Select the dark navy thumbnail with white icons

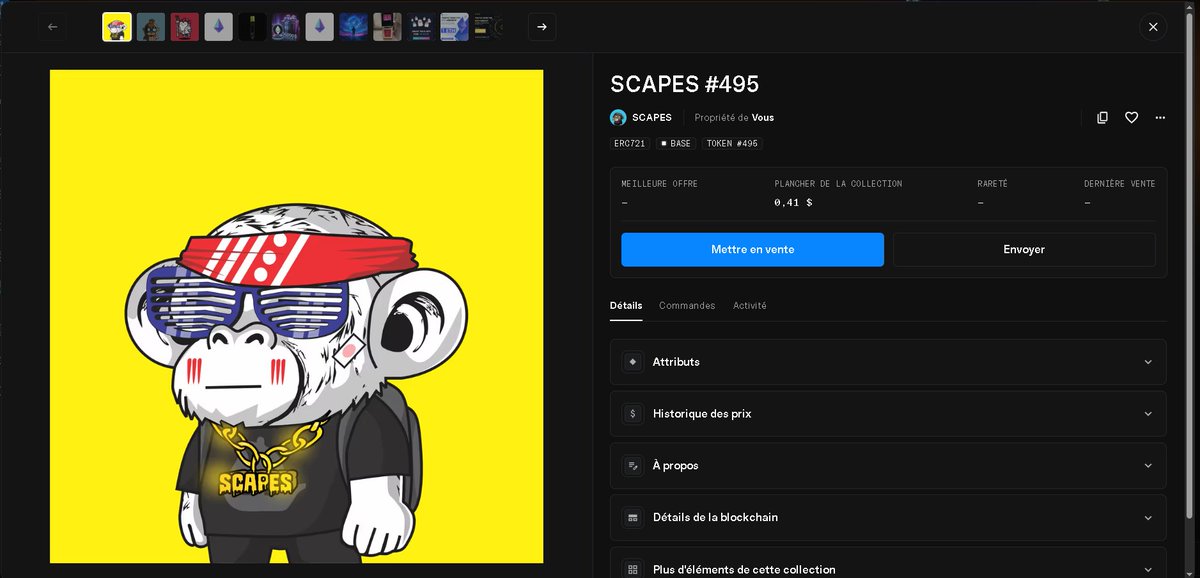point(421,27)
